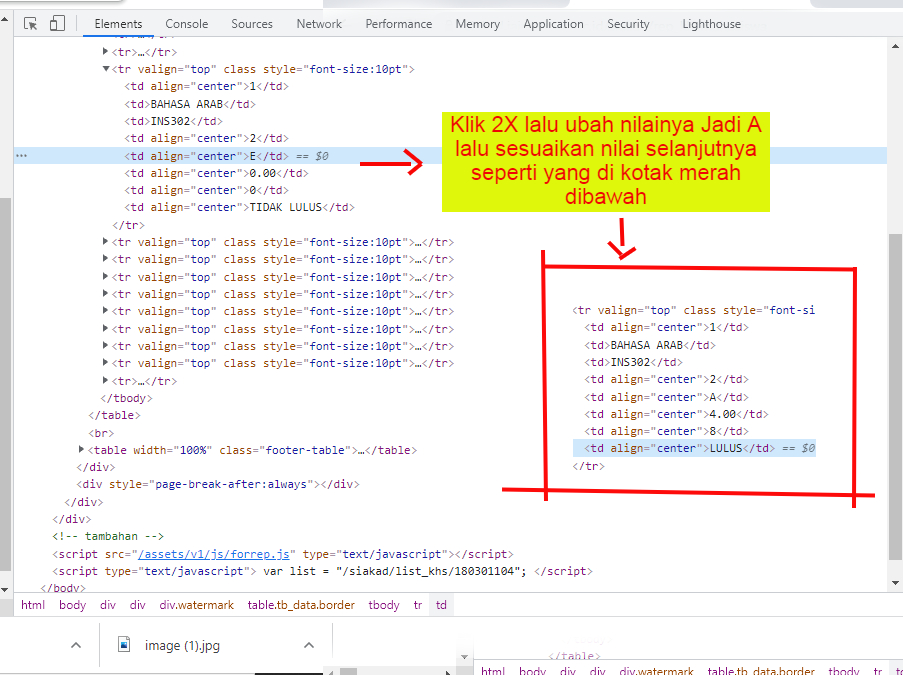Select the closing table tag line

114,415
